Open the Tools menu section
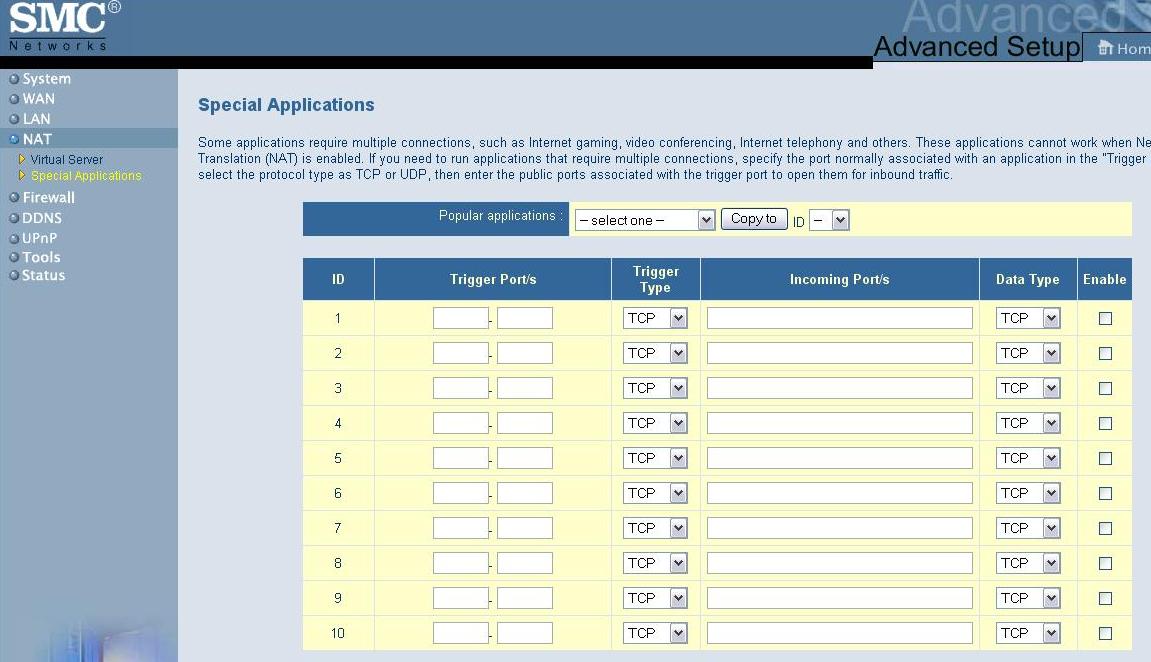This screenshot has width=1151, height=662. coord(41,257)
